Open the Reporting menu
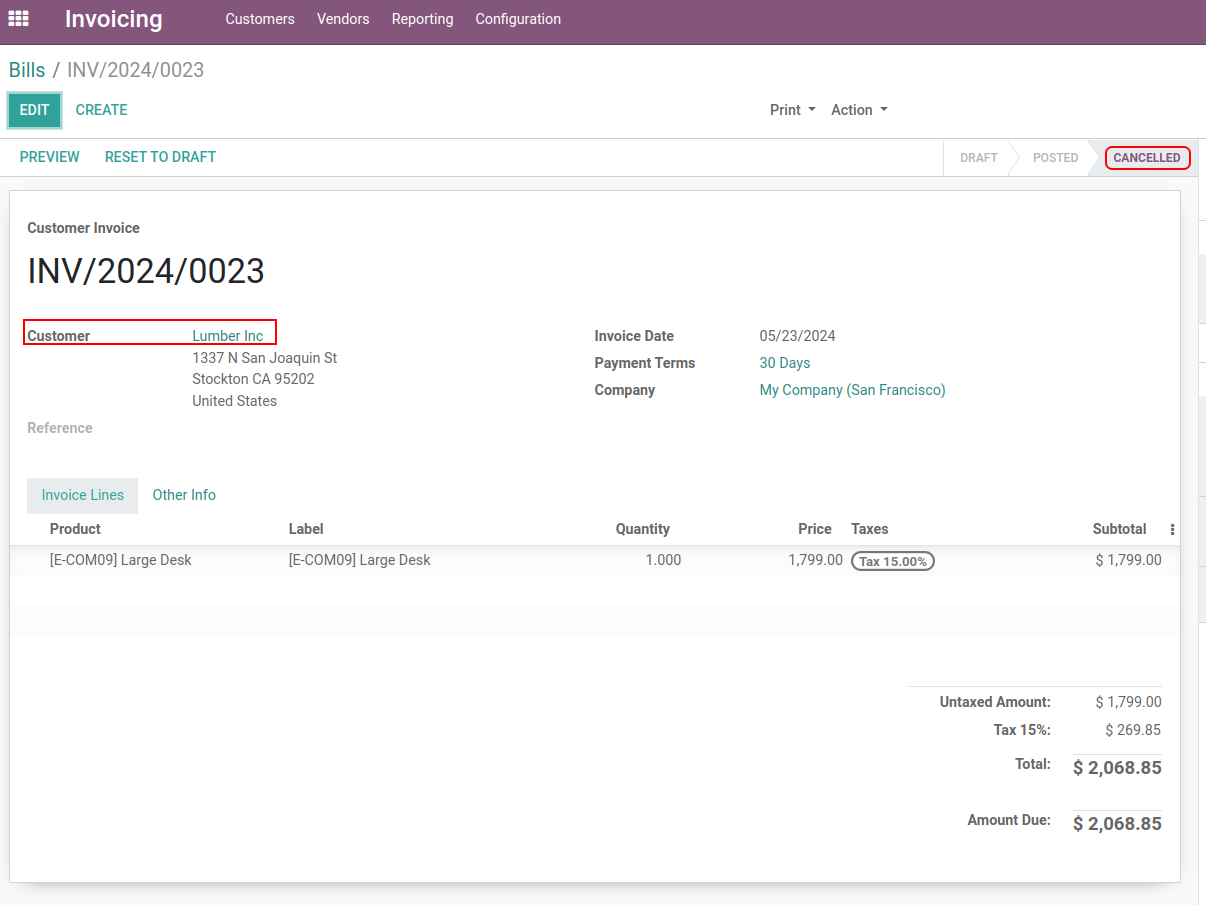The width and height of the screenshot is (1207, 905). point(422,19)
